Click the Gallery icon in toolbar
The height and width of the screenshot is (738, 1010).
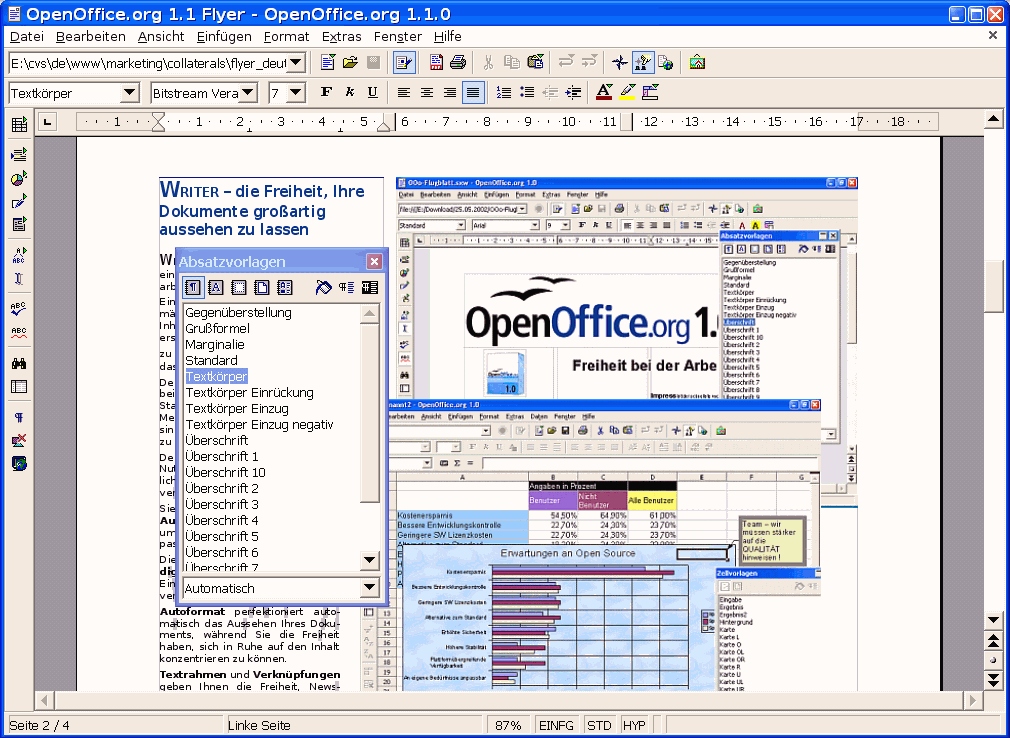[x=697, y=62]
